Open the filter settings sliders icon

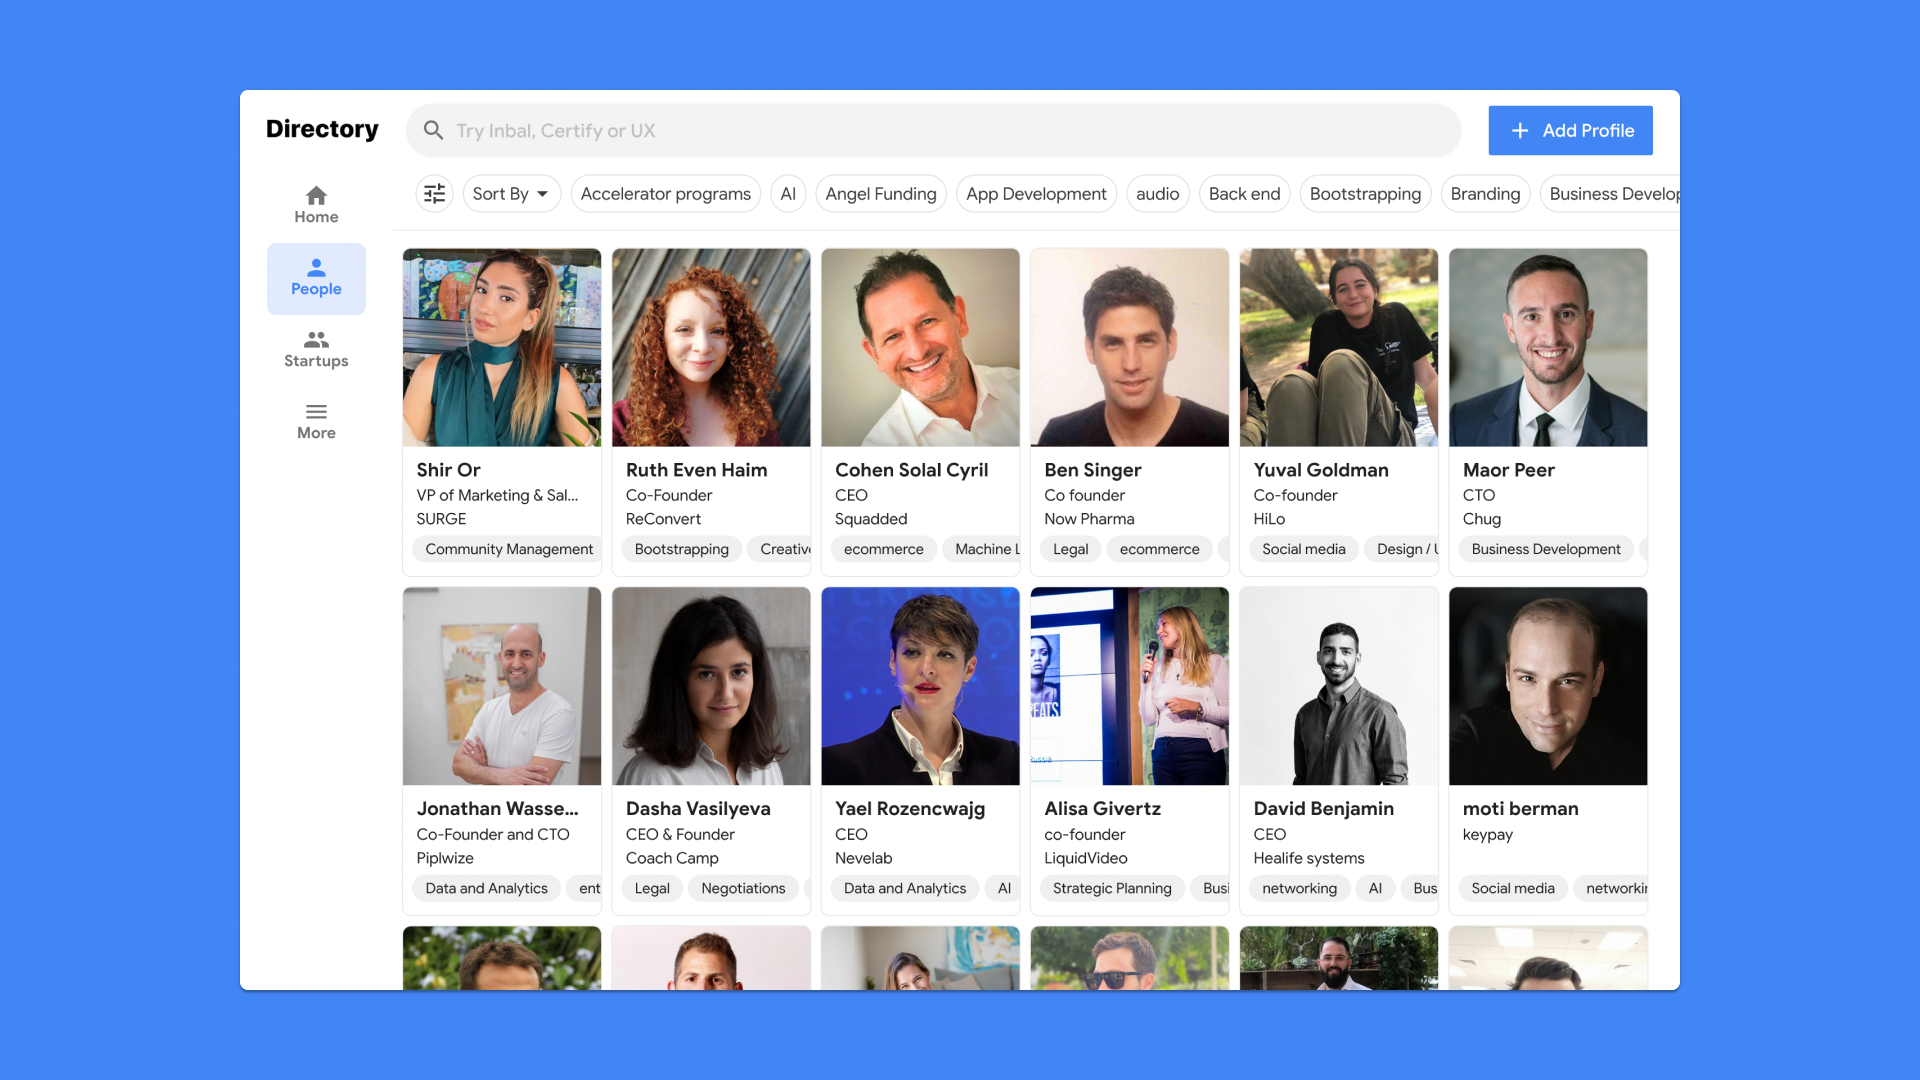tap(434, 194)
